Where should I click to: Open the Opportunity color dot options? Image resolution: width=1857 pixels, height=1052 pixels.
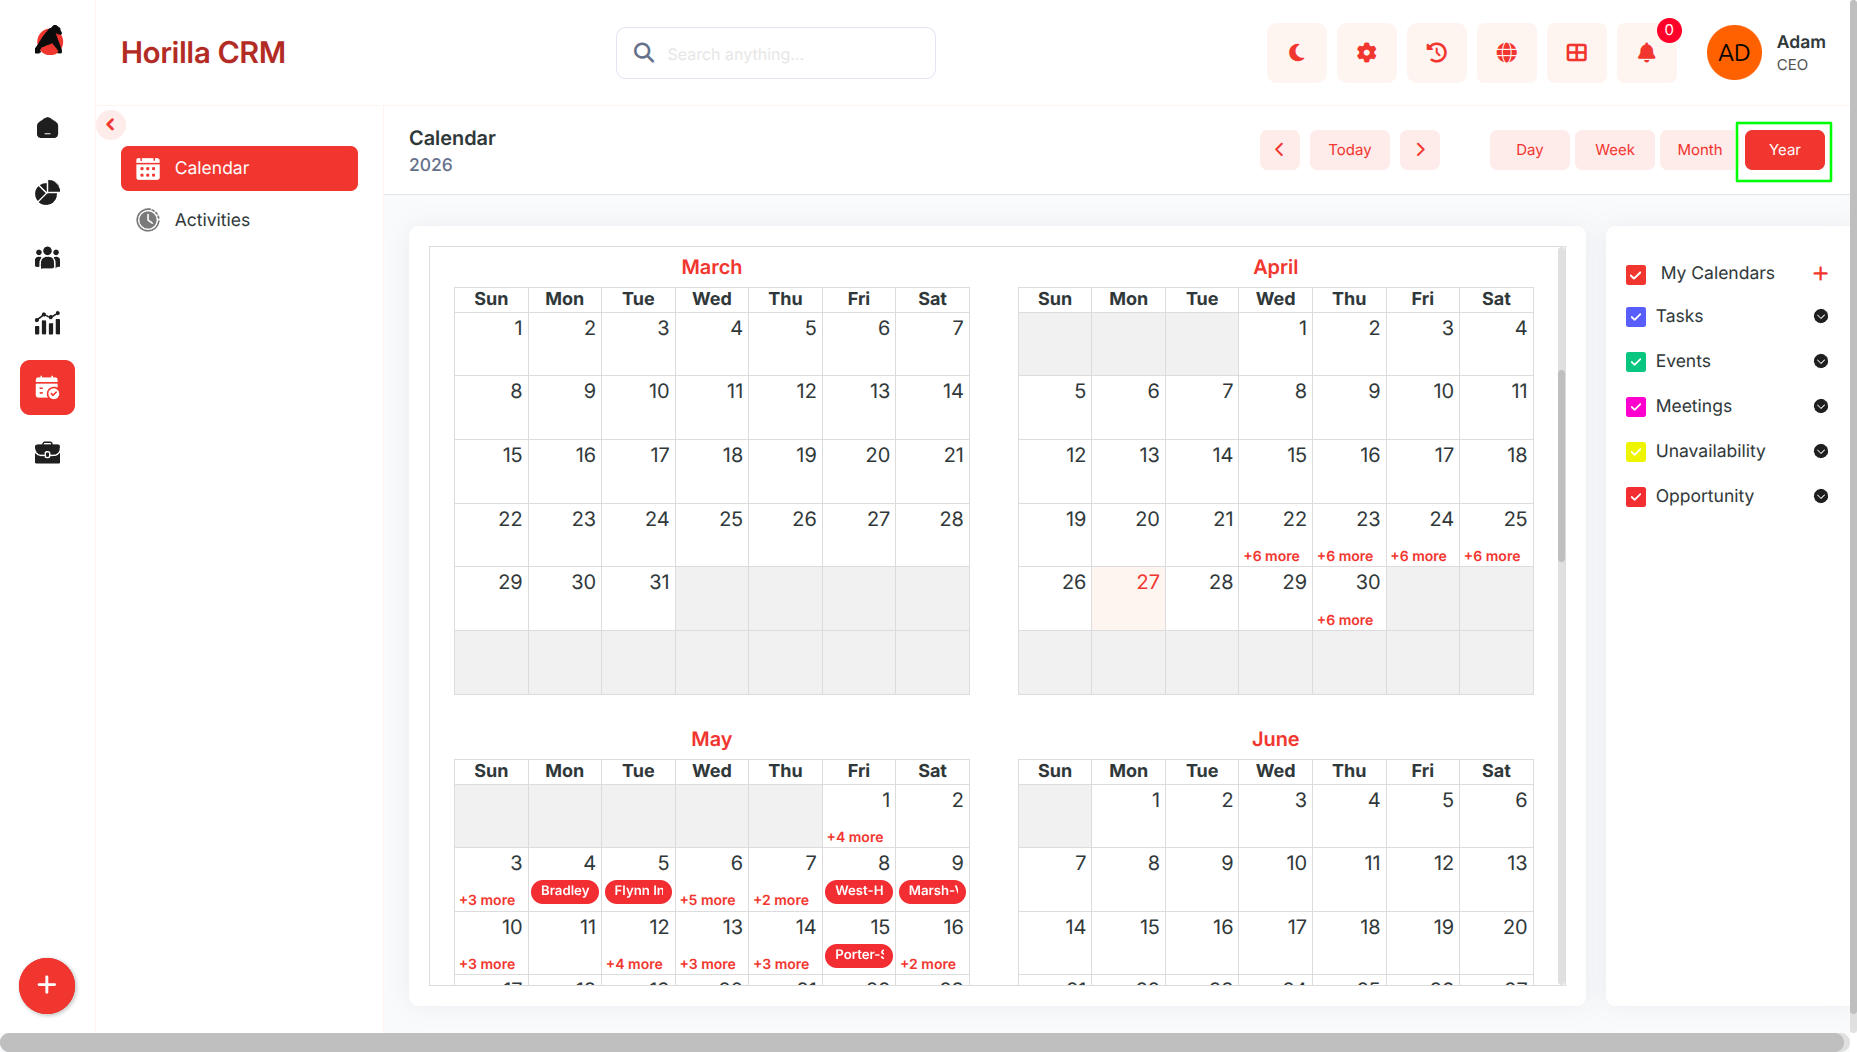tap(1820, 496)
